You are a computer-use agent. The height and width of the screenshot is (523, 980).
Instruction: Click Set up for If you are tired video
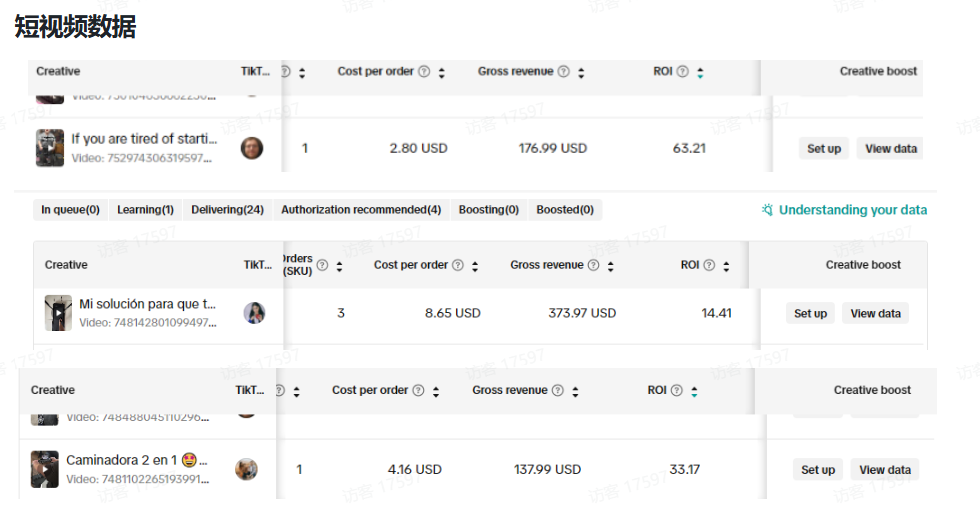pos(824,149)
